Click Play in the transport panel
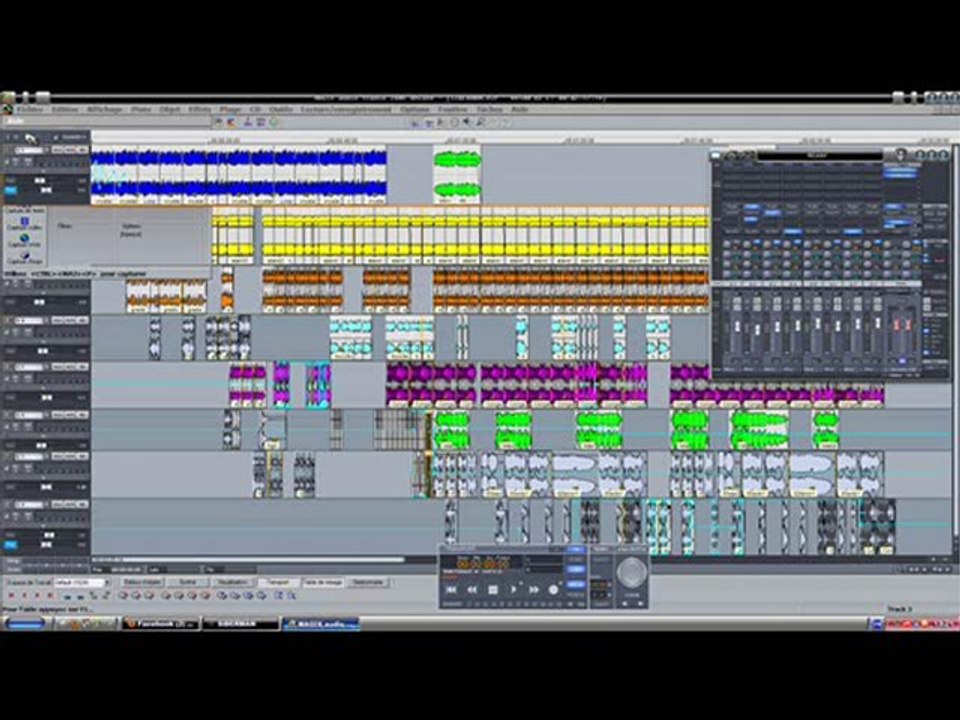 click(x=513, y=589)
